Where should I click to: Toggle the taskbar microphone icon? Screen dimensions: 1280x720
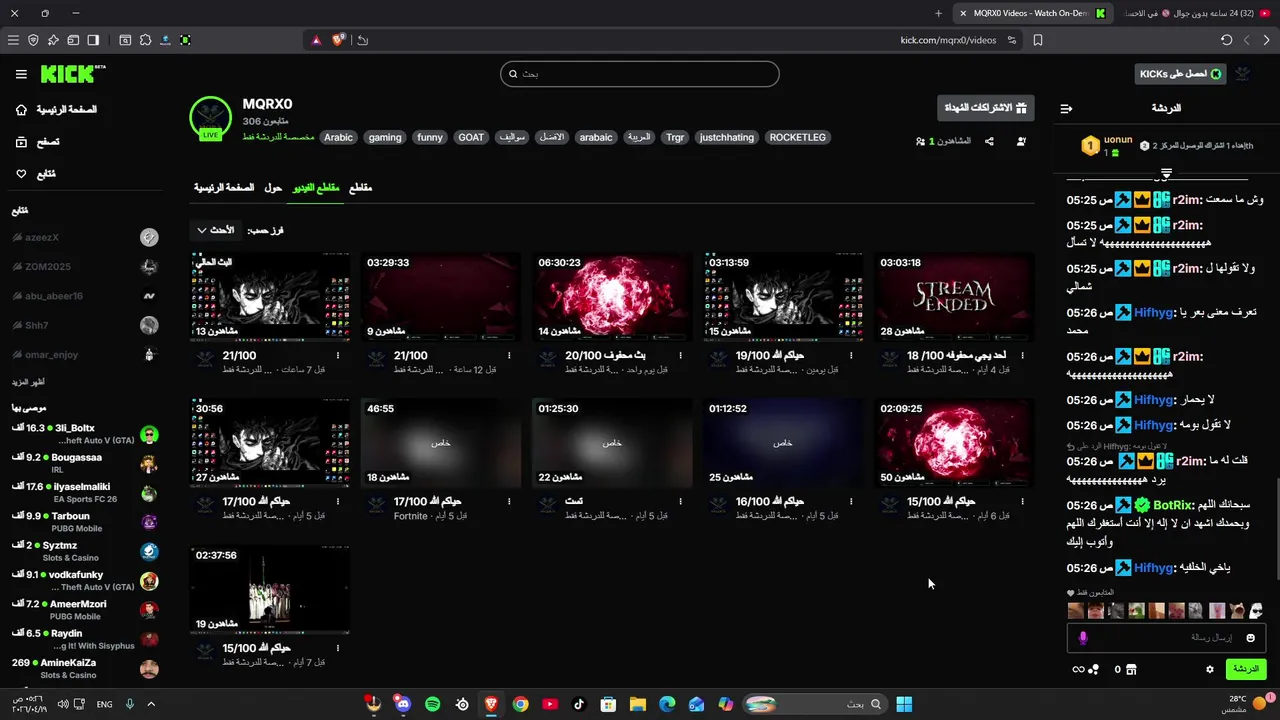point(129,704)
